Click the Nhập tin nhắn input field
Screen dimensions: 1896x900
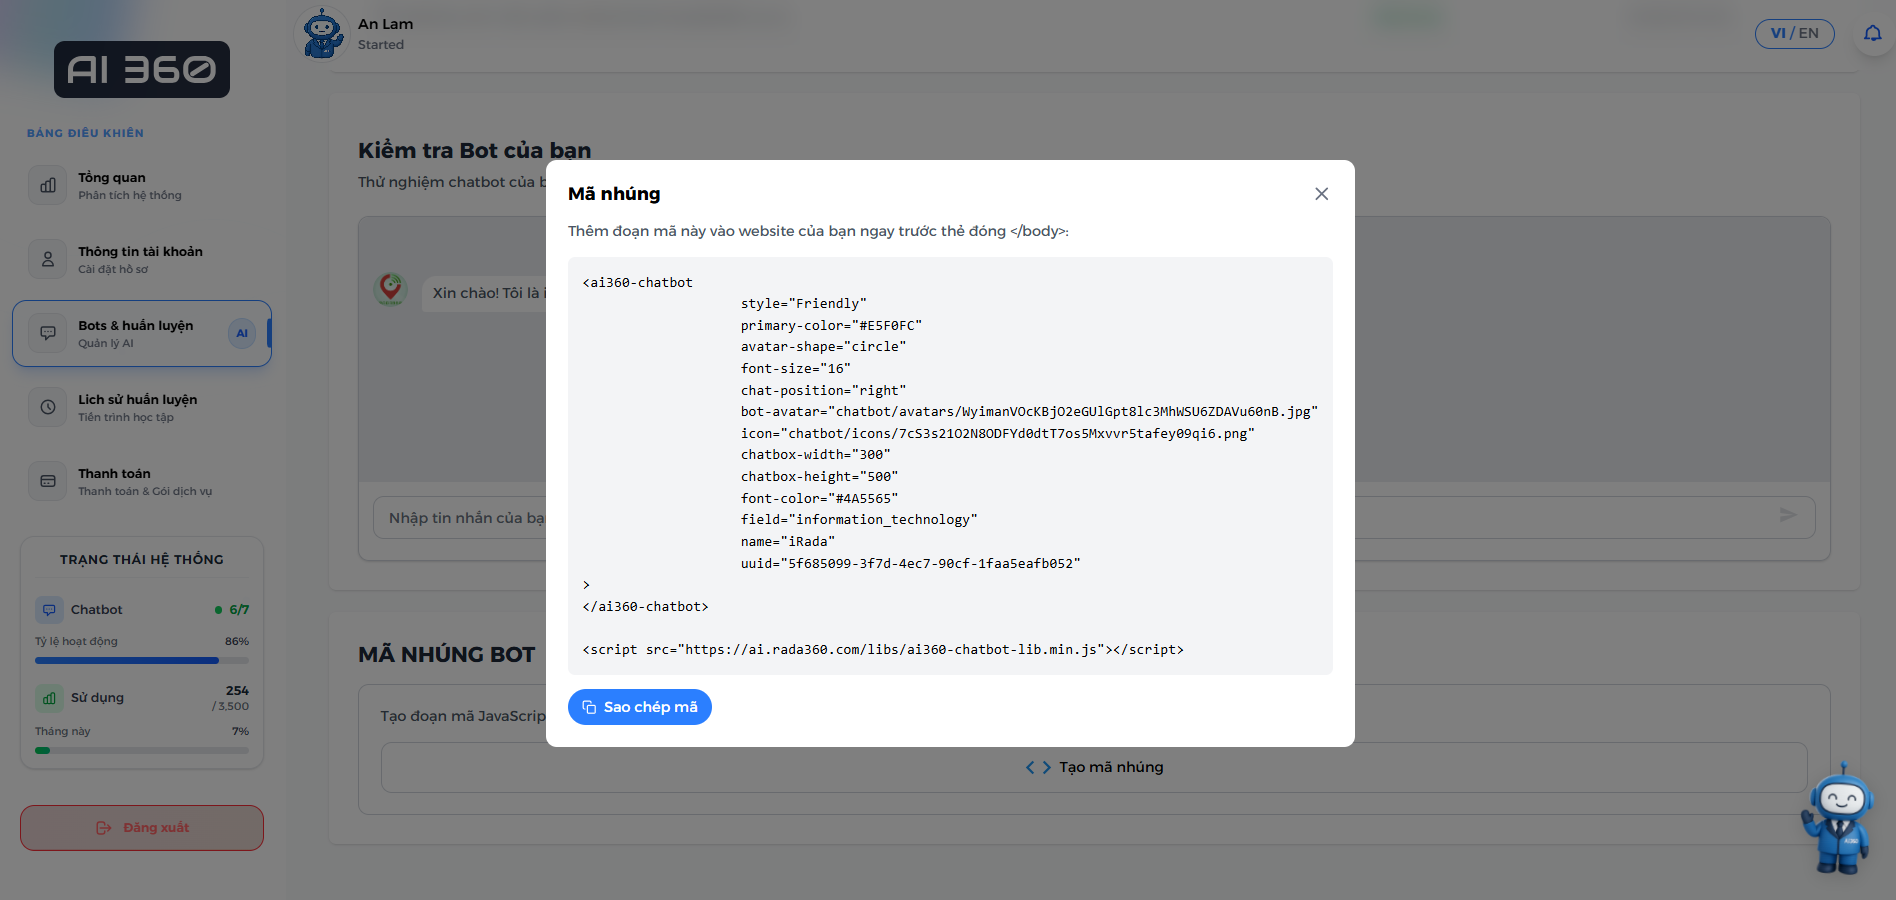460,518
